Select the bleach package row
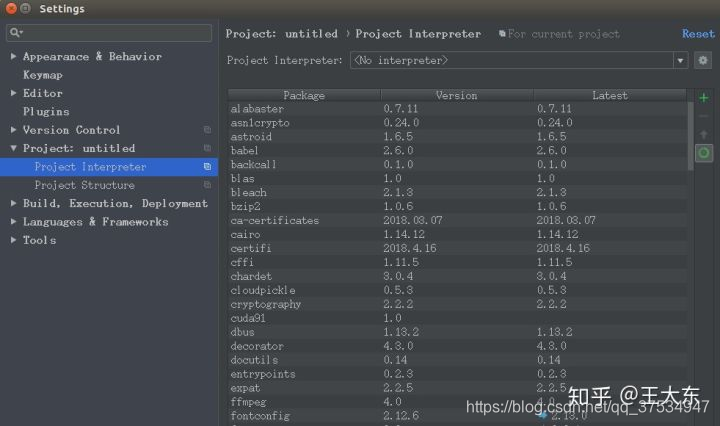720x426 pixels. click(457, 192)
